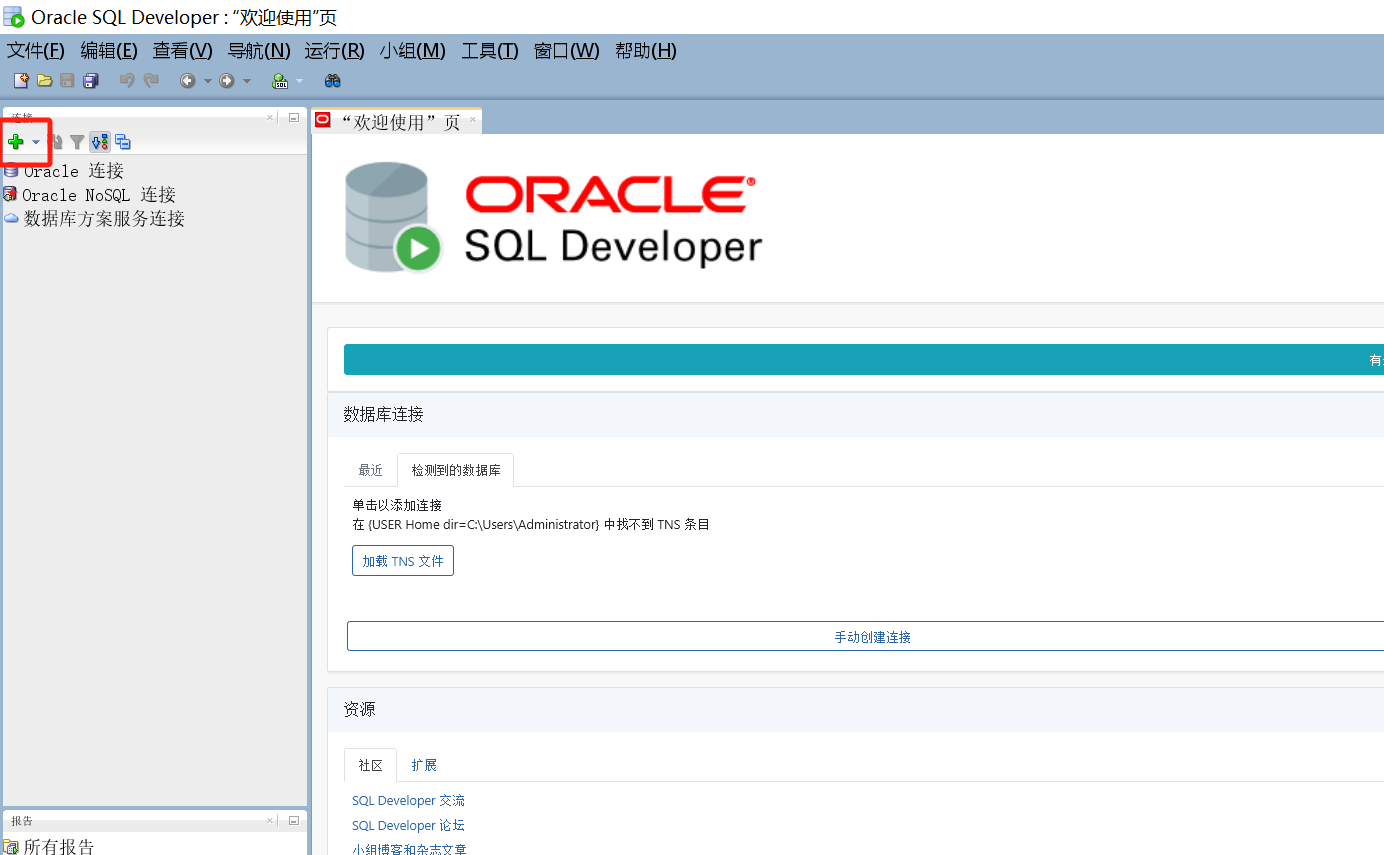
Task: Open search using the binoculars icon
Action: pyautogui.click(x=333, y=81)
